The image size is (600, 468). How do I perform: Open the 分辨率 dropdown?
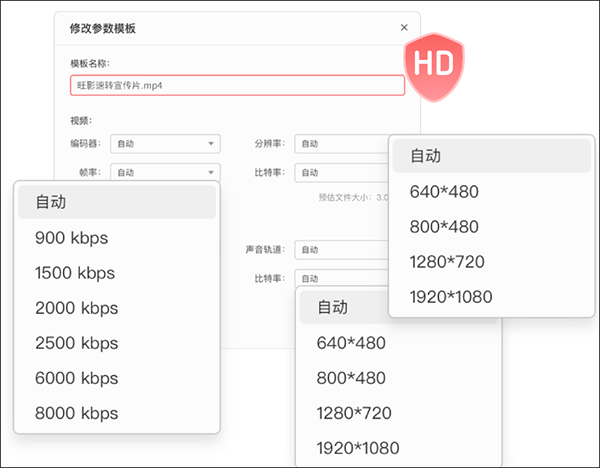[x=341, y=144]
